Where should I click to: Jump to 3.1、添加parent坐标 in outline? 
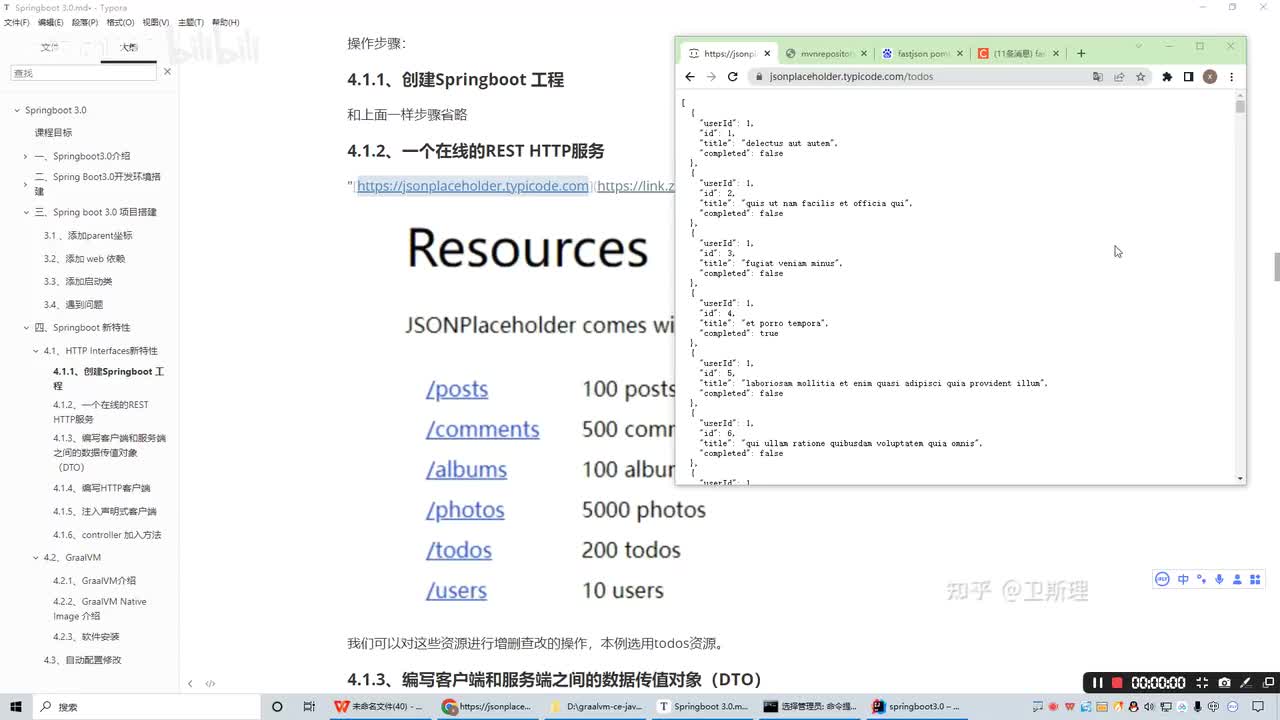point(88,236)
